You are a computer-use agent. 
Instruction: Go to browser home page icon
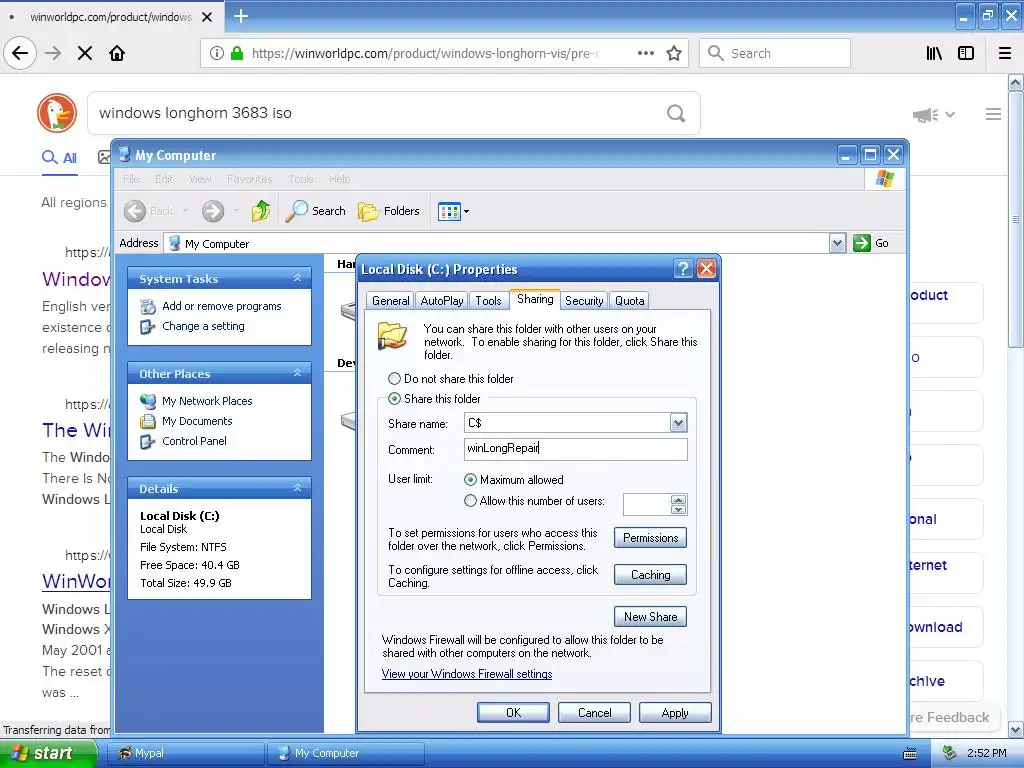117,53
